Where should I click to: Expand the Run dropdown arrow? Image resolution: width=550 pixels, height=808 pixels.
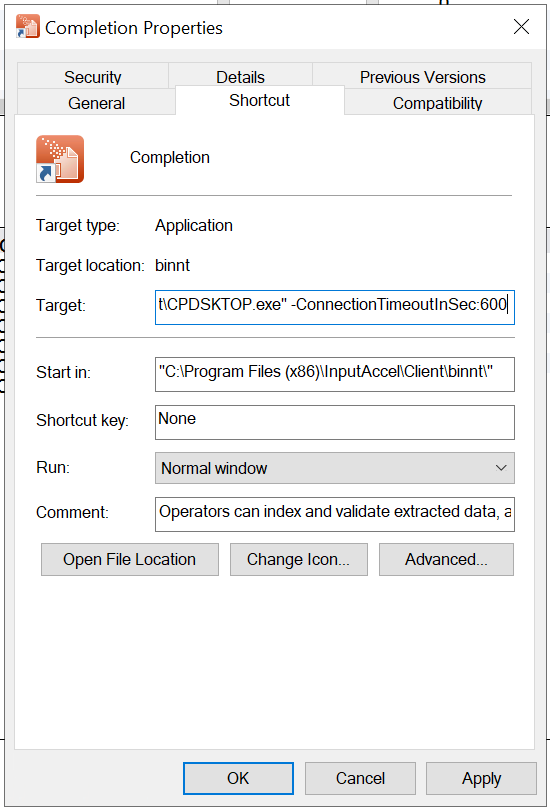pyautogui.click(x=501, y=468)
